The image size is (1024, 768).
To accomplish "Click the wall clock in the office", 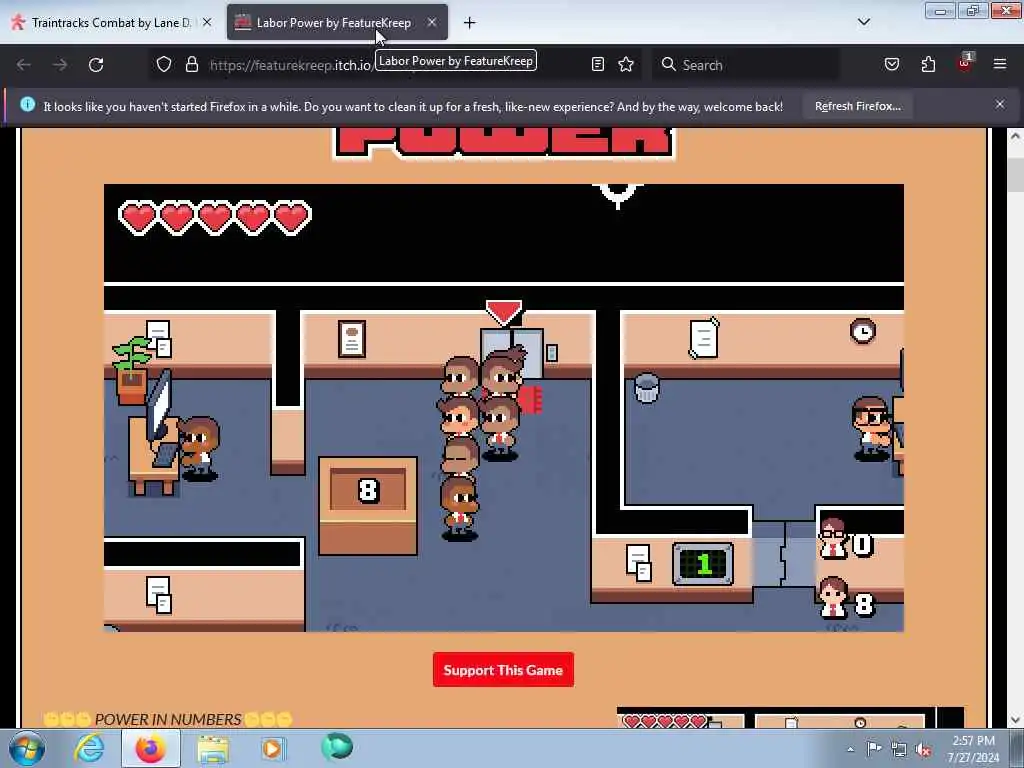I will (x=863, y=331).
